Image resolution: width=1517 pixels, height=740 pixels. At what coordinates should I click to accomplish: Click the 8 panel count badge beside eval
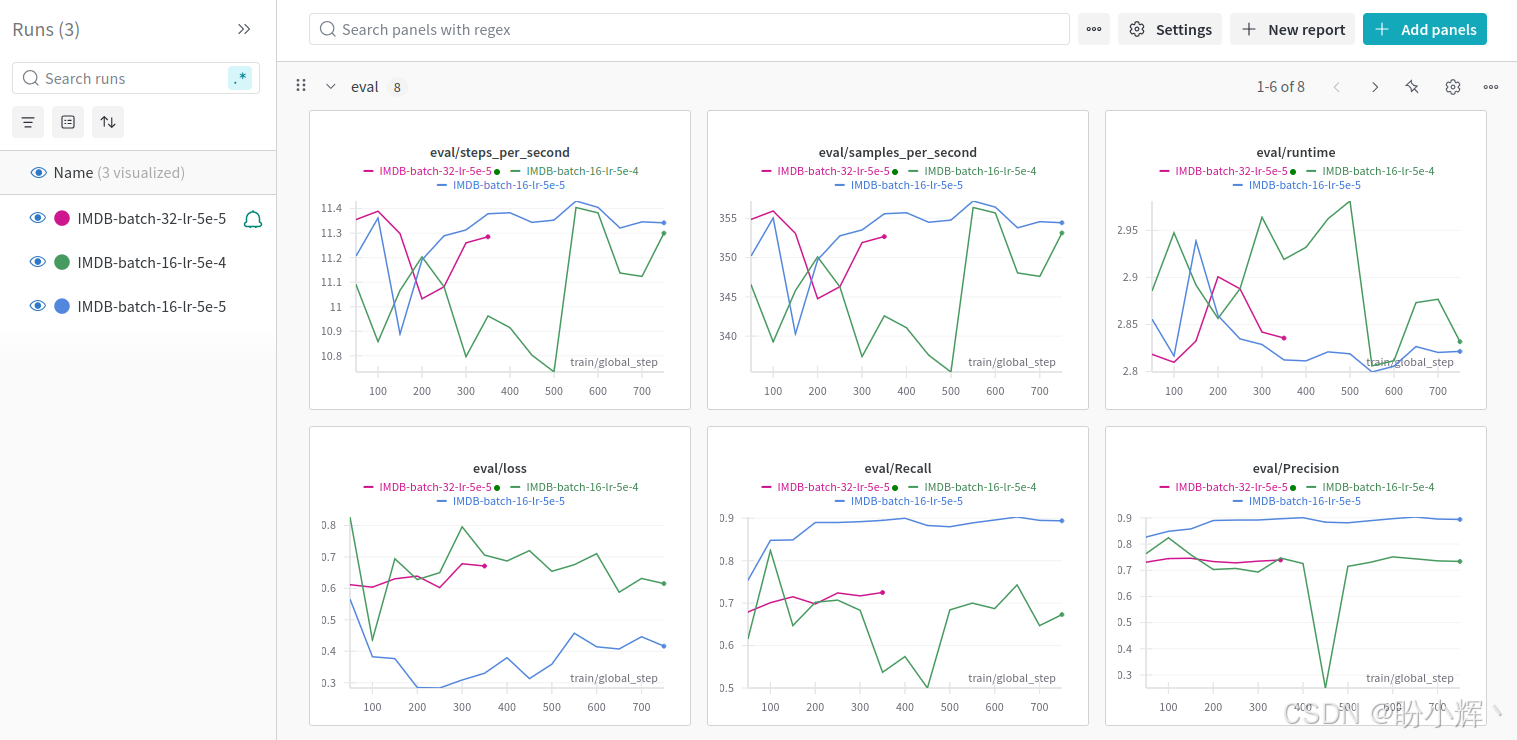(x=397, y=87)
